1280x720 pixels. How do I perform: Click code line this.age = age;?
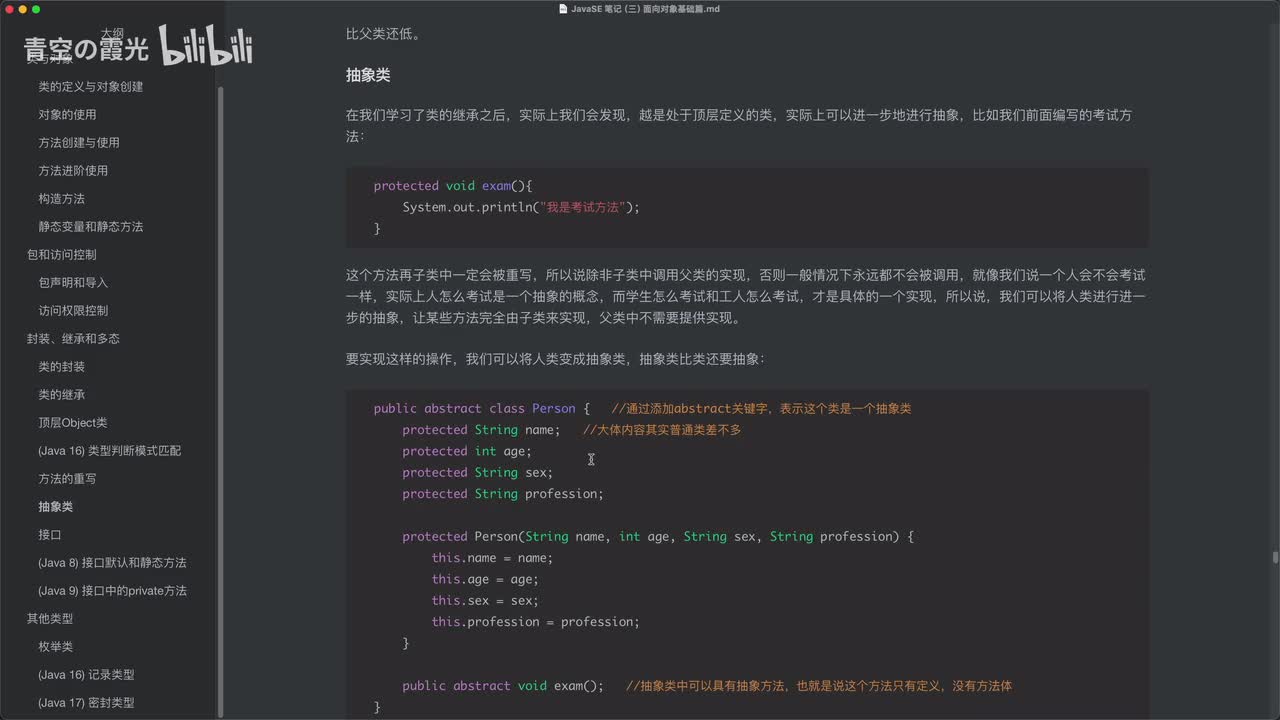pos(485,579)
